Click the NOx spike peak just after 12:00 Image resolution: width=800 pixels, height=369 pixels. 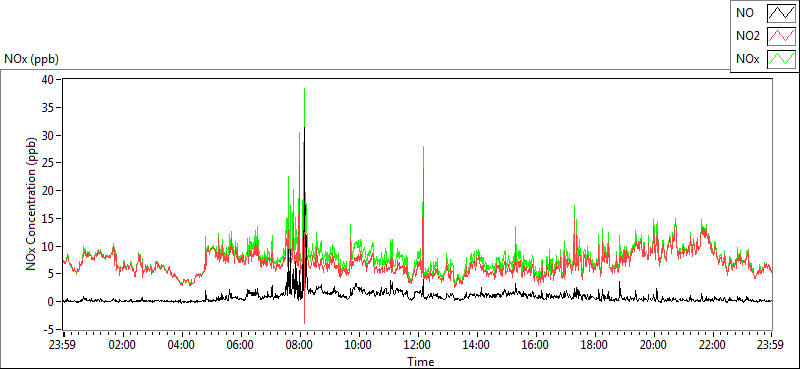(x=423, y=147)
